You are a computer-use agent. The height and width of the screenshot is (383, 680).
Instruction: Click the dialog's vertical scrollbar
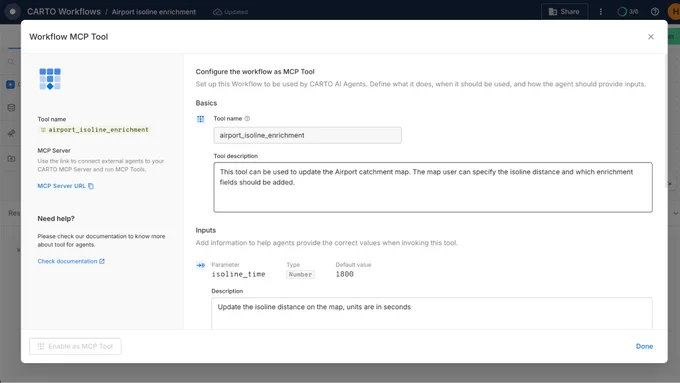coord(665,121)
